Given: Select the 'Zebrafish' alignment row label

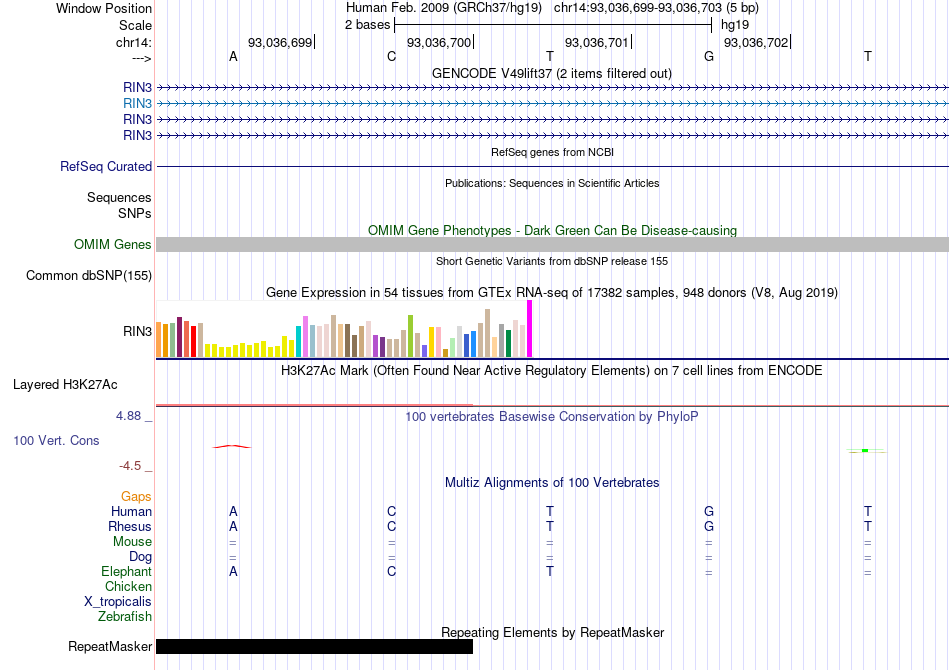Looking at the screenshot, I should (x=125, y=617).
